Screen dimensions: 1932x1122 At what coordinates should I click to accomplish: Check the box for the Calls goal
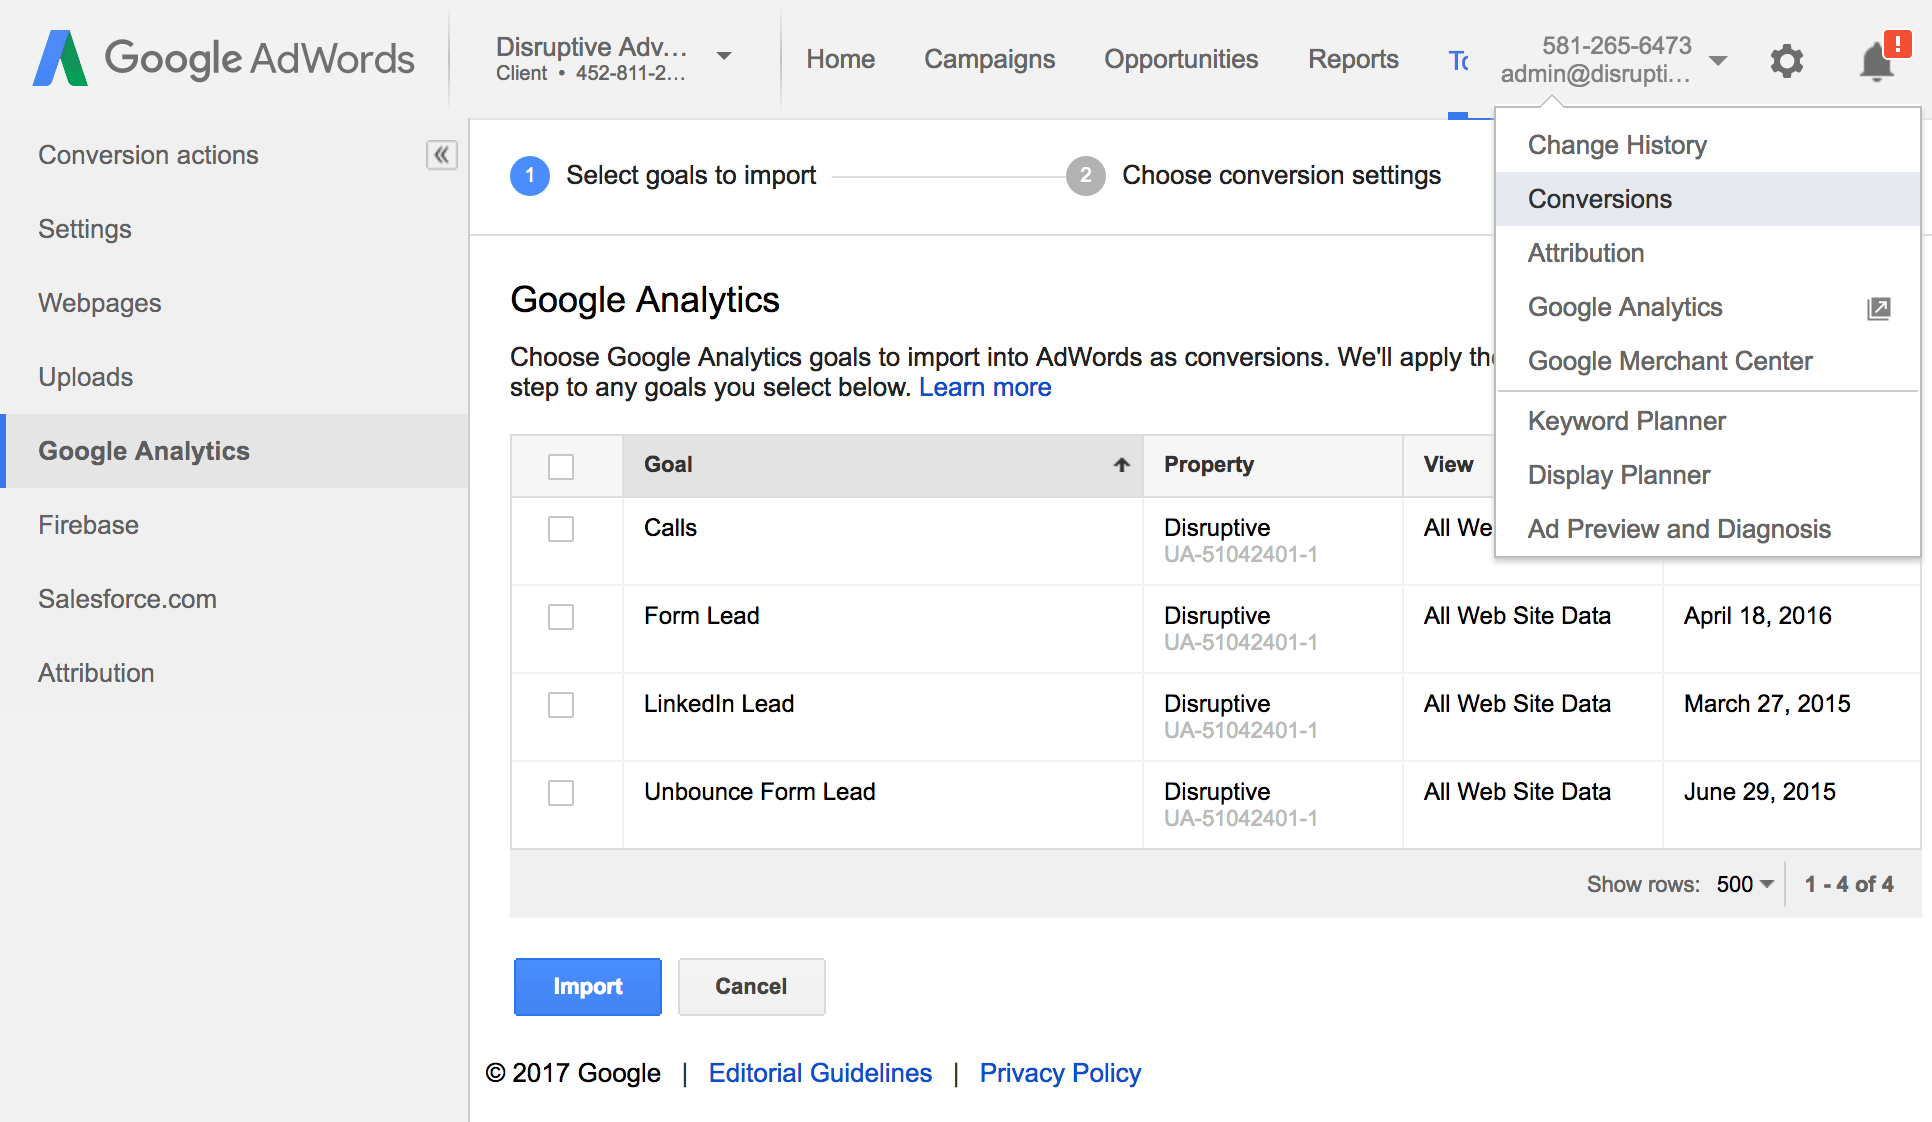(561, 529)
